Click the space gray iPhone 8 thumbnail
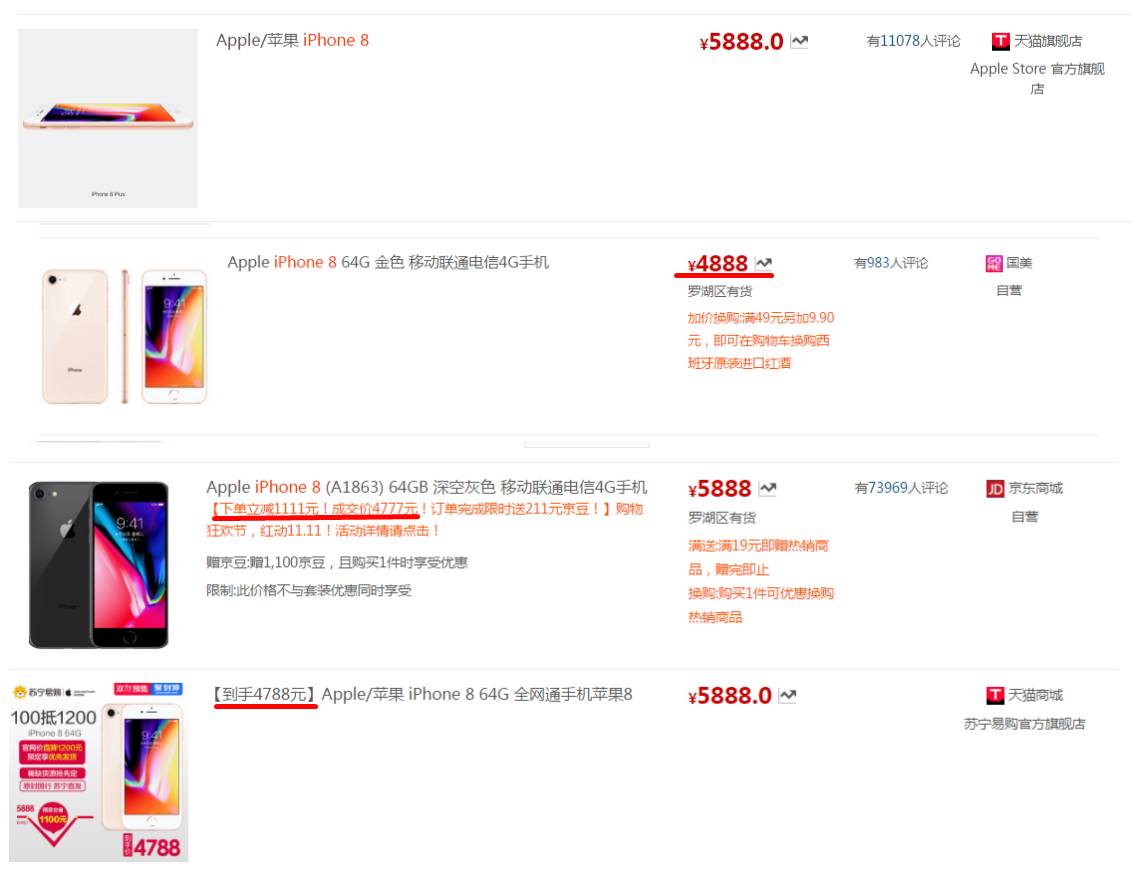Image resolution: width=1138 pixels, height=870 pixels. [99, 565]
